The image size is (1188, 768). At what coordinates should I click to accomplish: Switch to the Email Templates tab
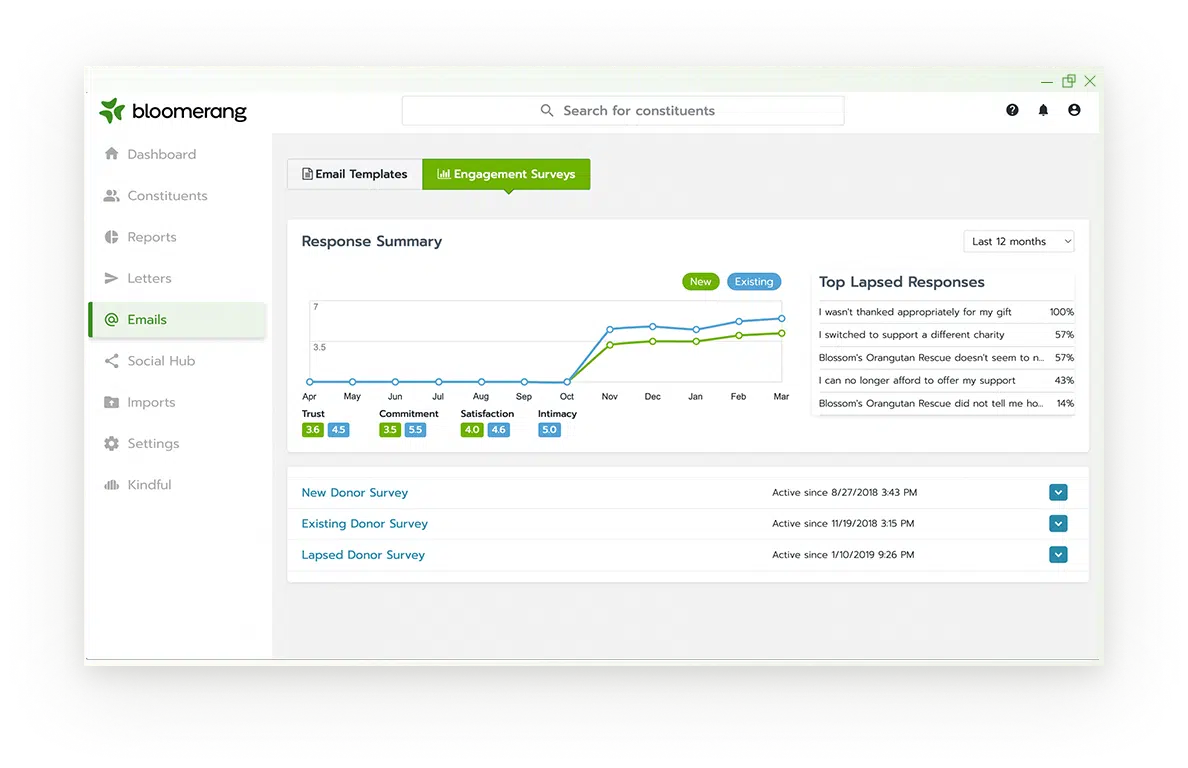tap(355, 174)
